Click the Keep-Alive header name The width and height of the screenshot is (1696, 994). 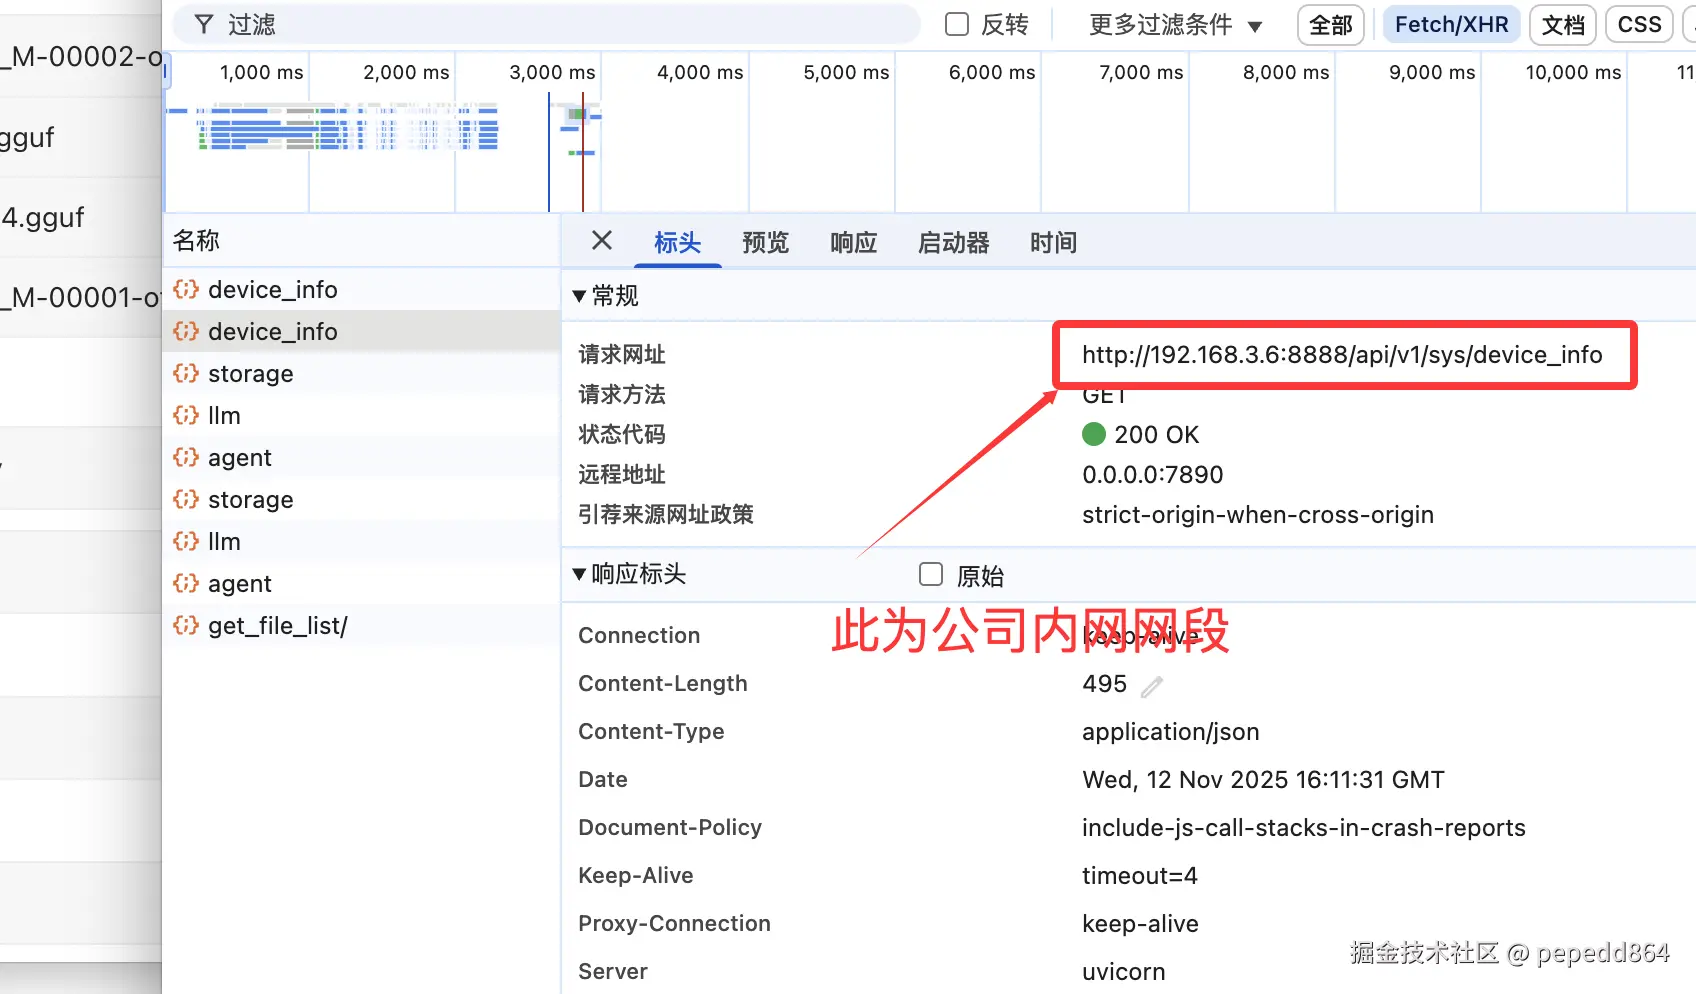(x=636, y=876)
